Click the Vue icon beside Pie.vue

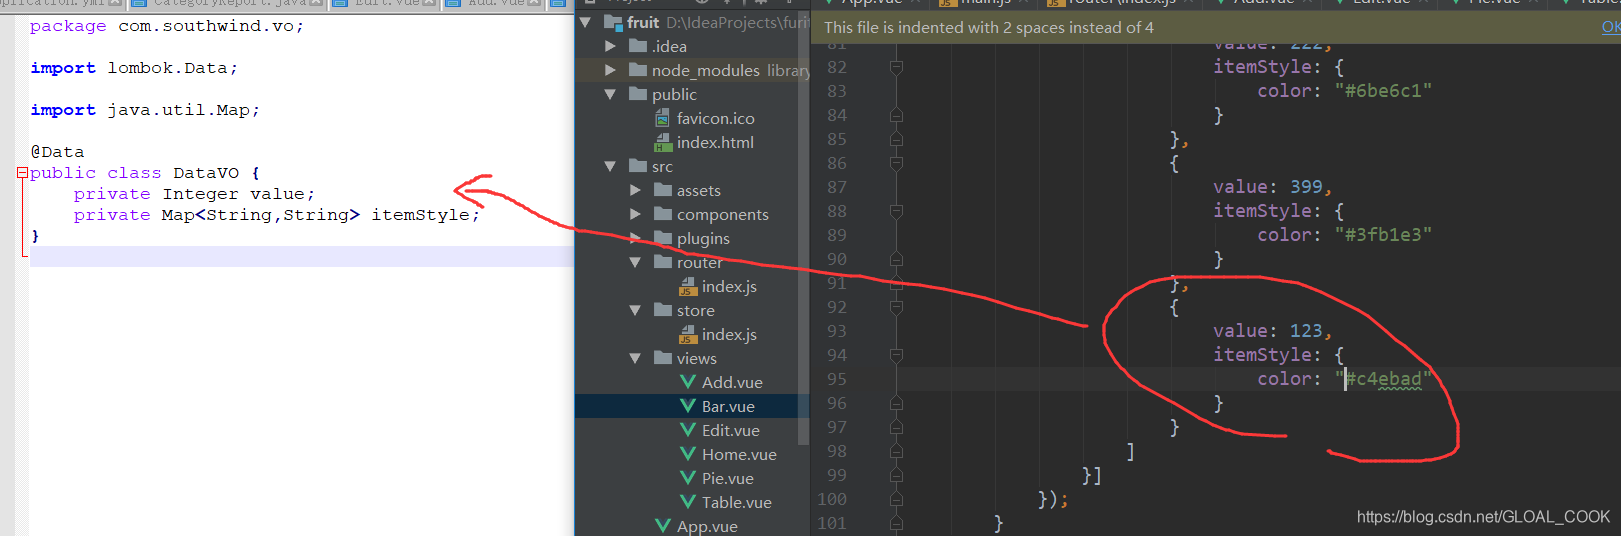[688, 478]
